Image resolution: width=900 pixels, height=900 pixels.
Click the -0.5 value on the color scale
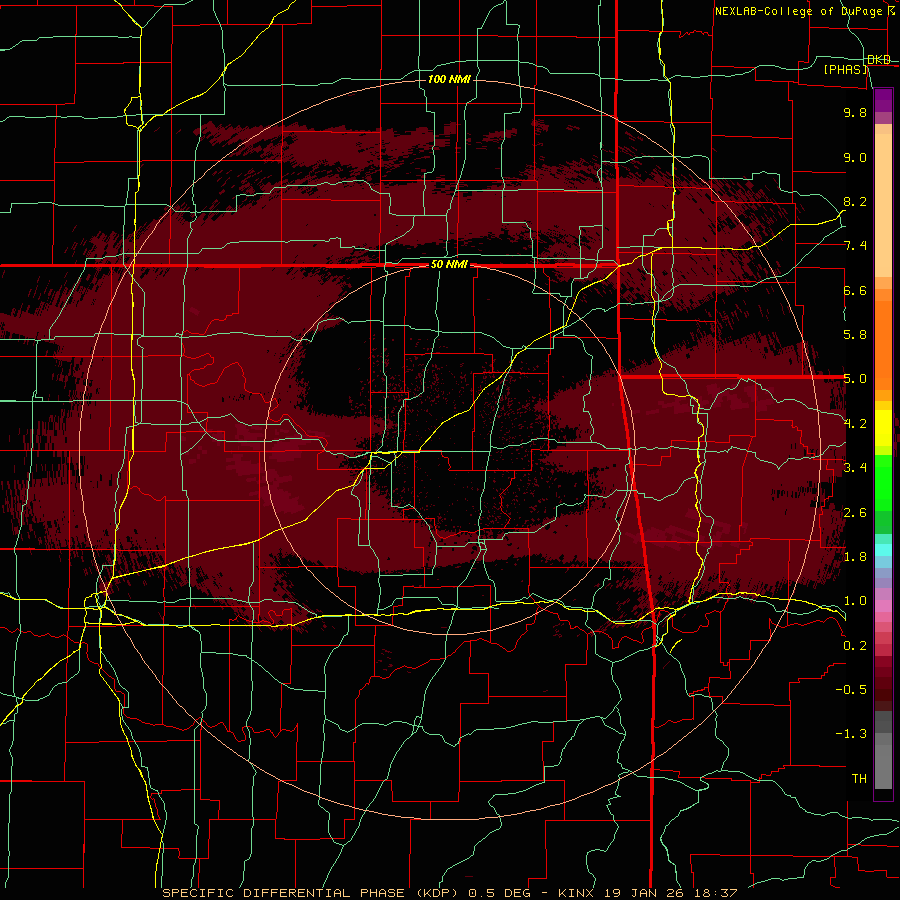[x=851, y=690]
